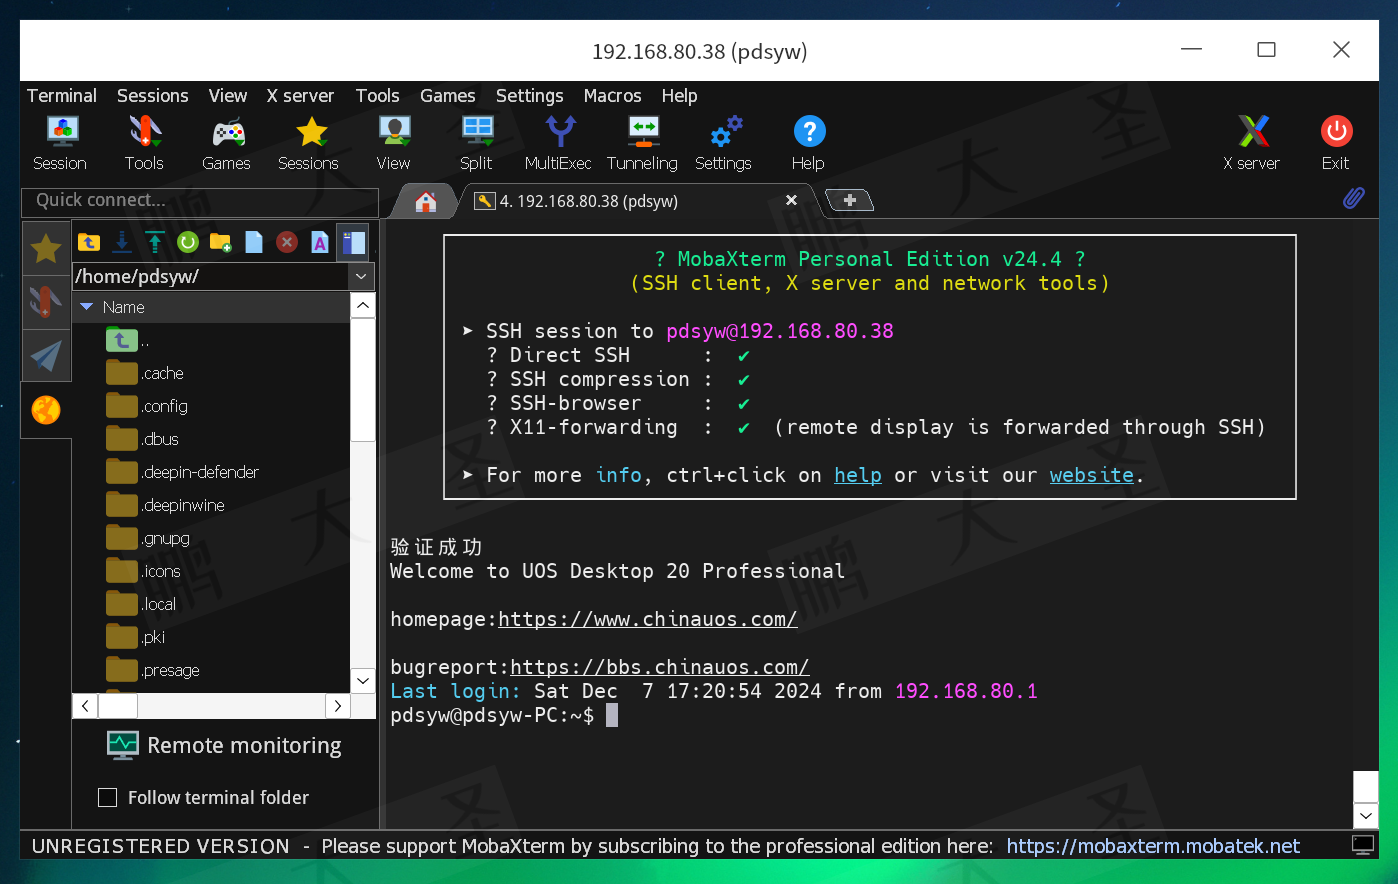Image resolution: width=1398 pixels, height=884 pixels.
Task: Click file list scroll down arrow
Action: 363,680
